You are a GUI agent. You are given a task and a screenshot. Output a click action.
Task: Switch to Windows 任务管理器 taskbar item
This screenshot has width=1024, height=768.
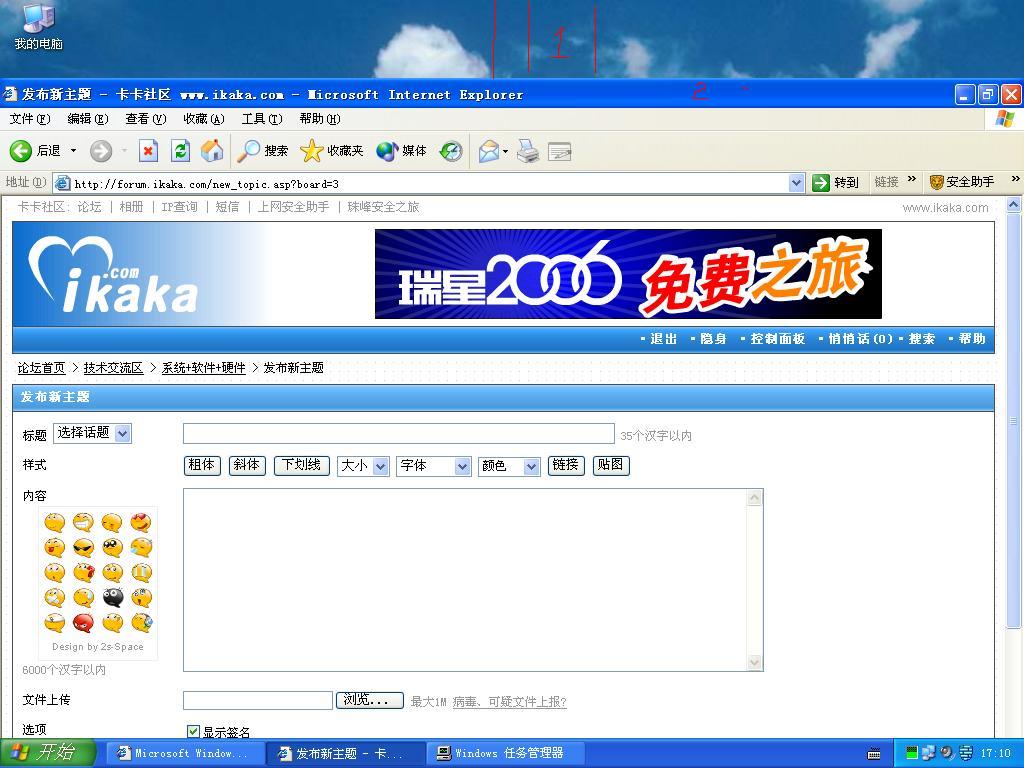(506, 754)
